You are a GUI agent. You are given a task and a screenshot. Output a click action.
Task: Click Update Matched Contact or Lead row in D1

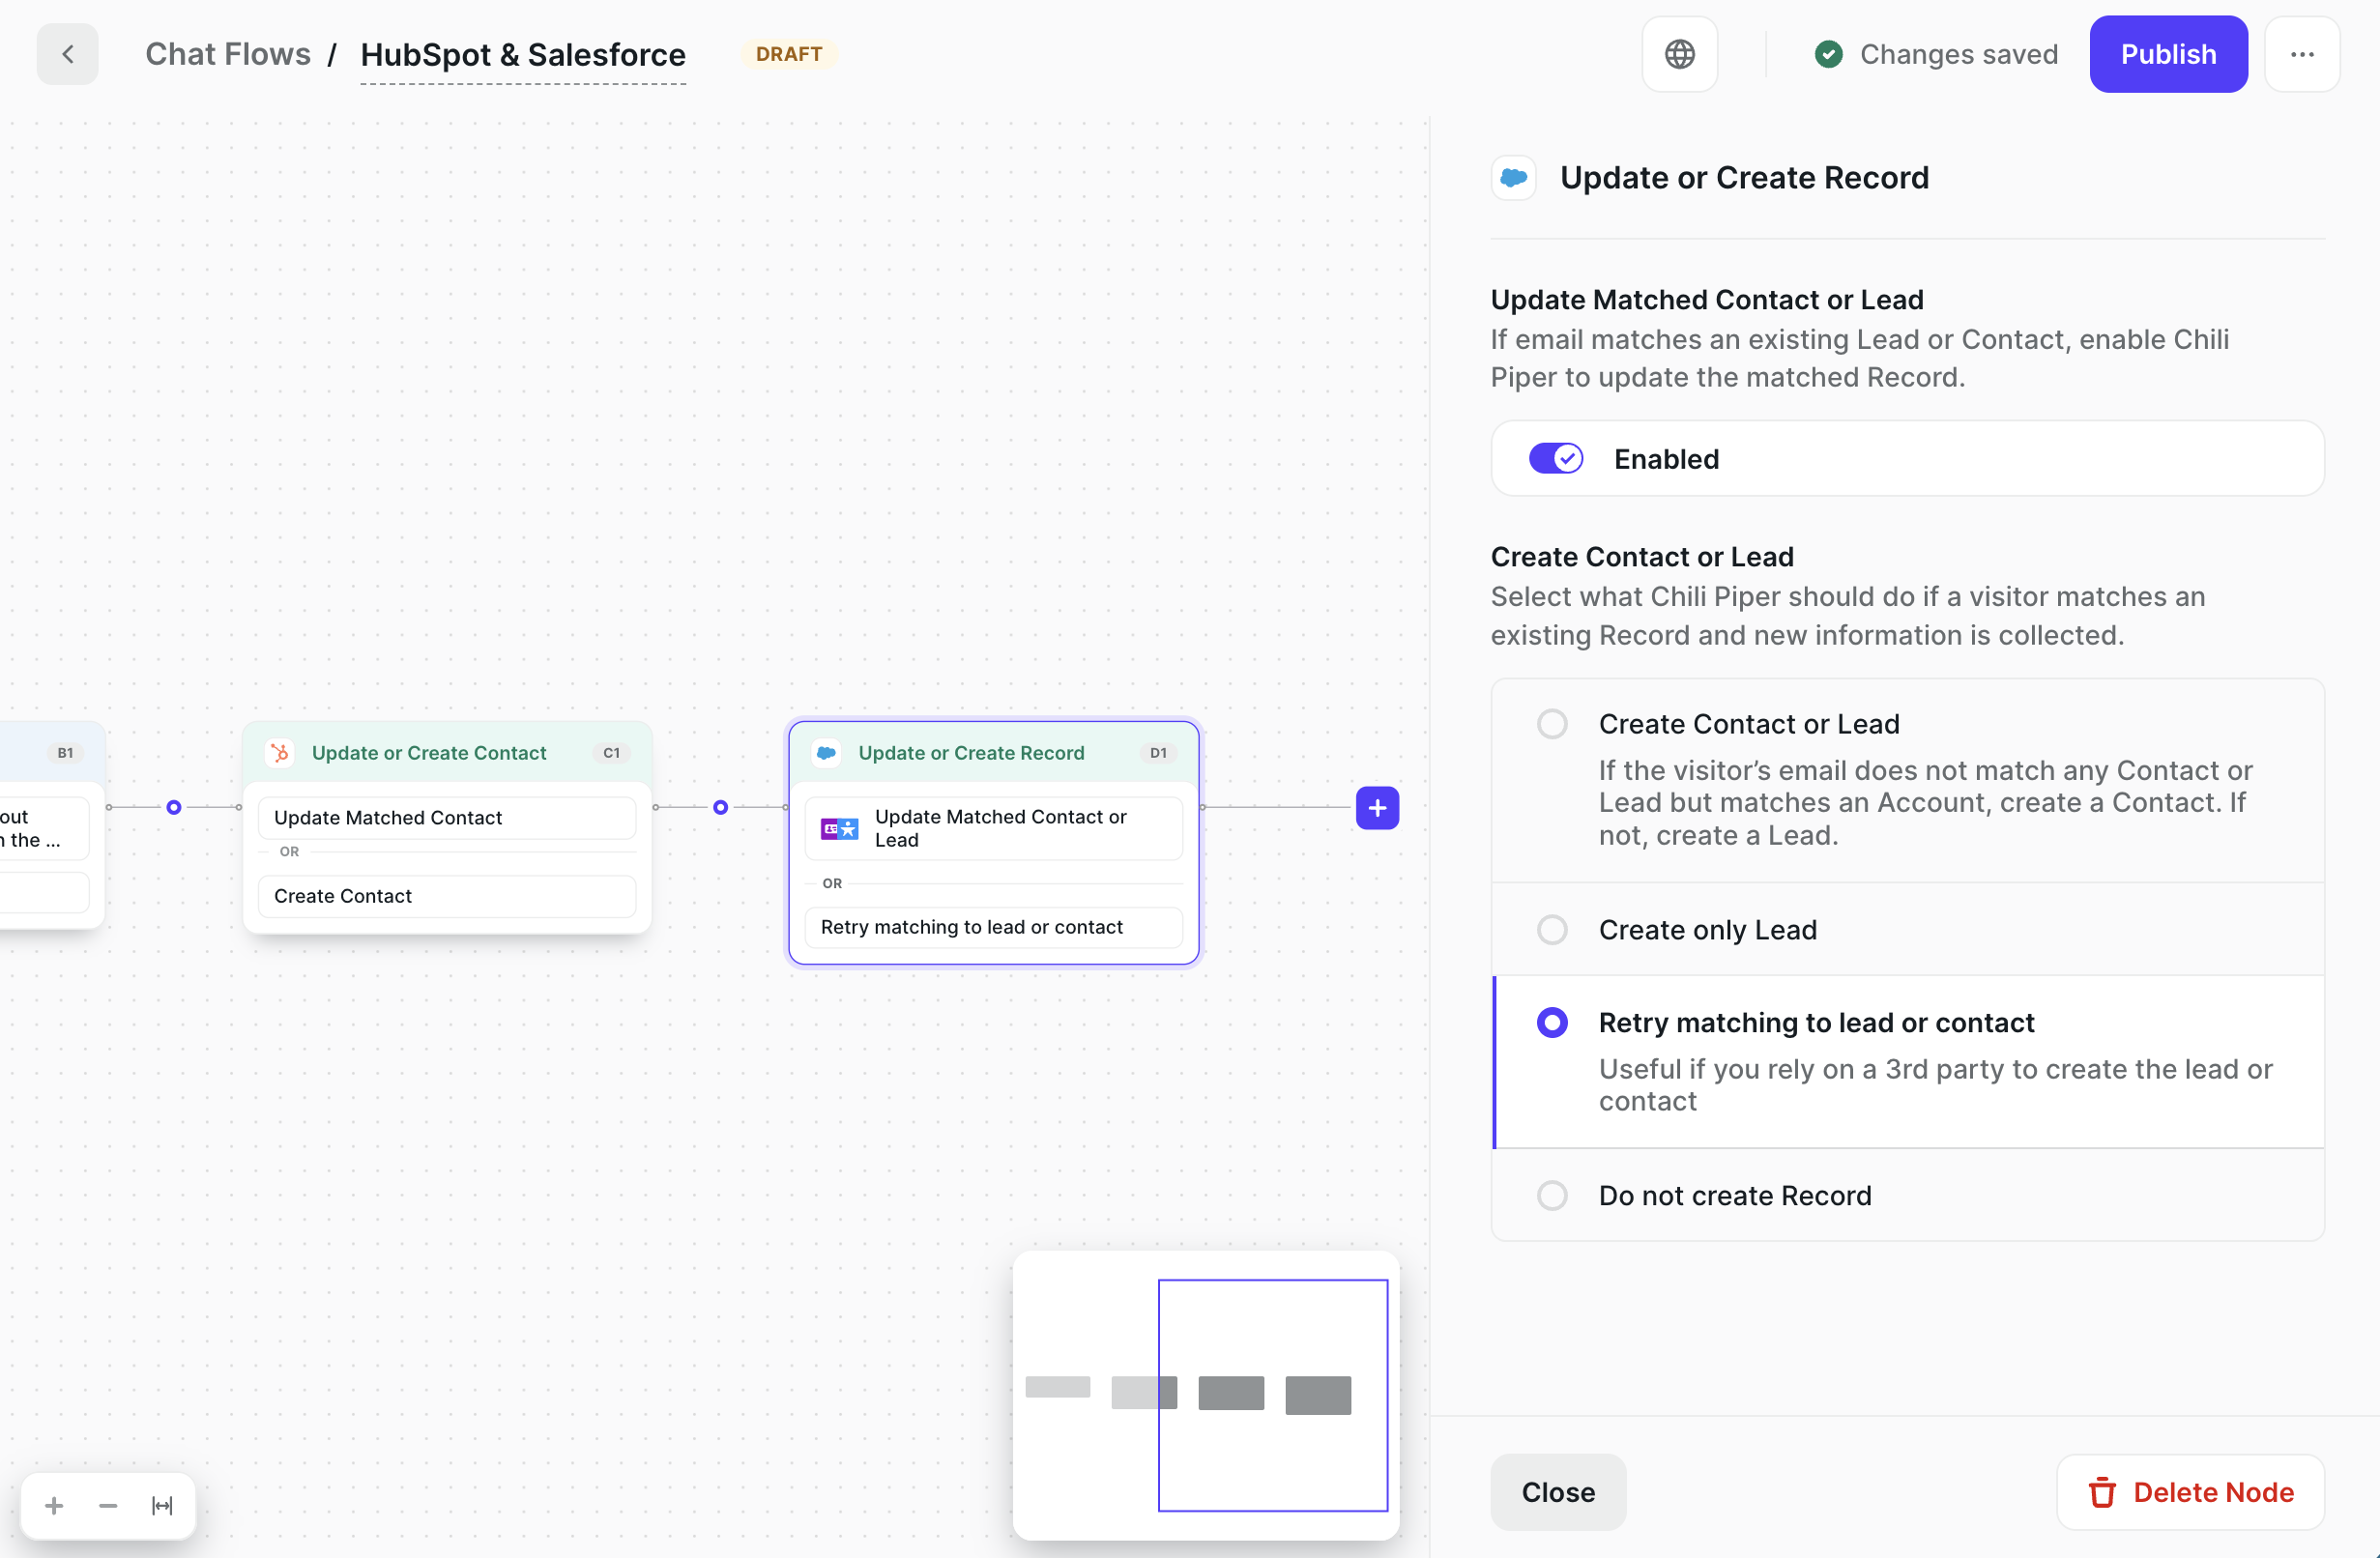[994, 828]
